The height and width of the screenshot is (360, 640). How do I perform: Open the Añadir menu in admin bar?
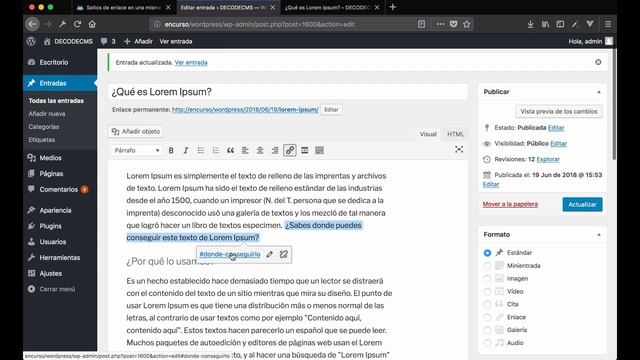coord(138,41)
